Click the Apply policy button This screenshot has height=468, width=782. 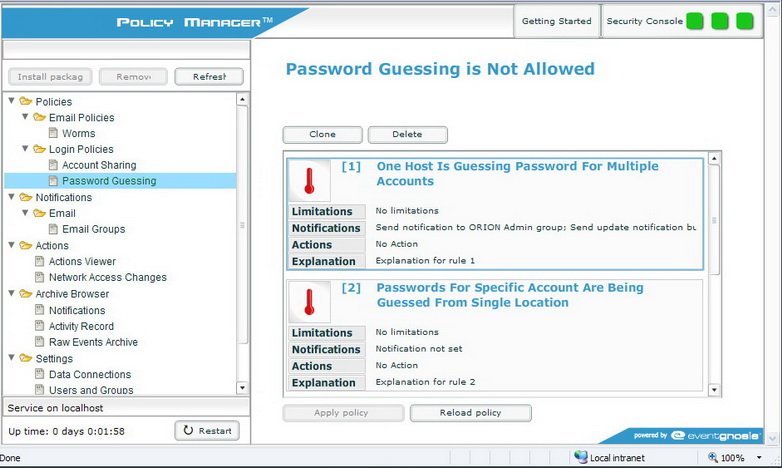(x=343, y=413)
